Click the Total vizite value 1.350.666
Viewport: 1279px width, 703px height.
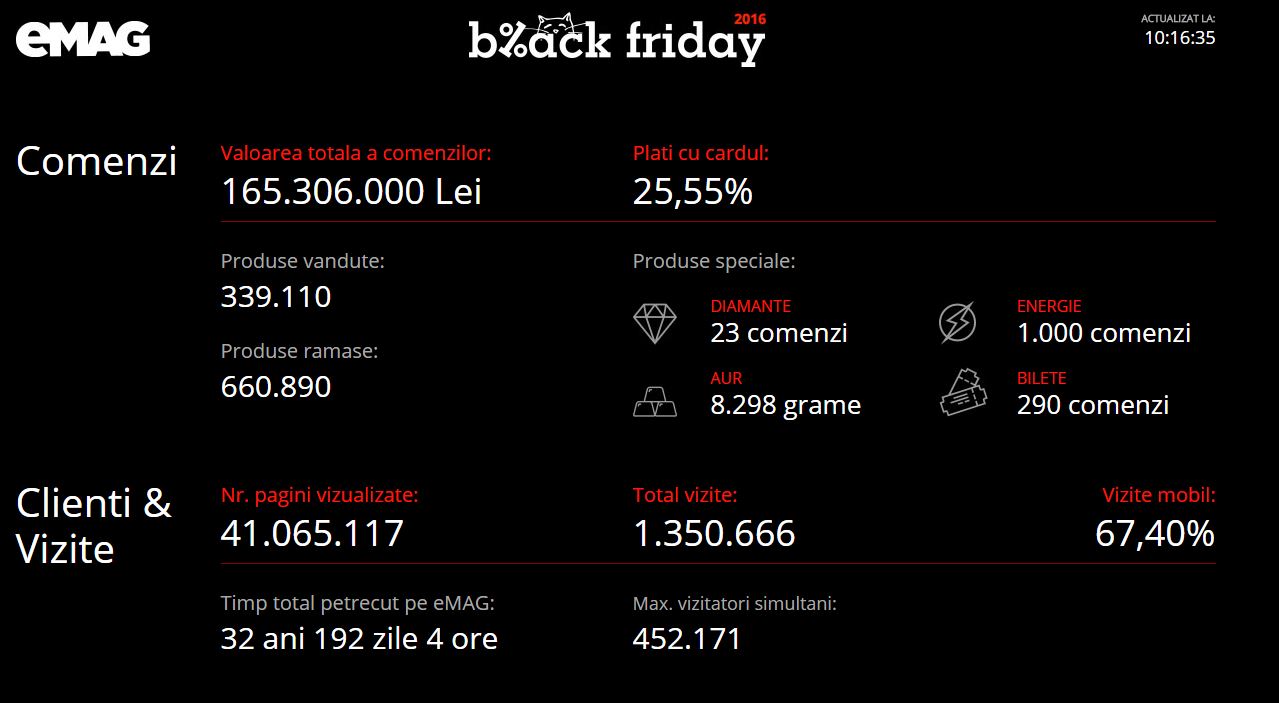[714, 534]
